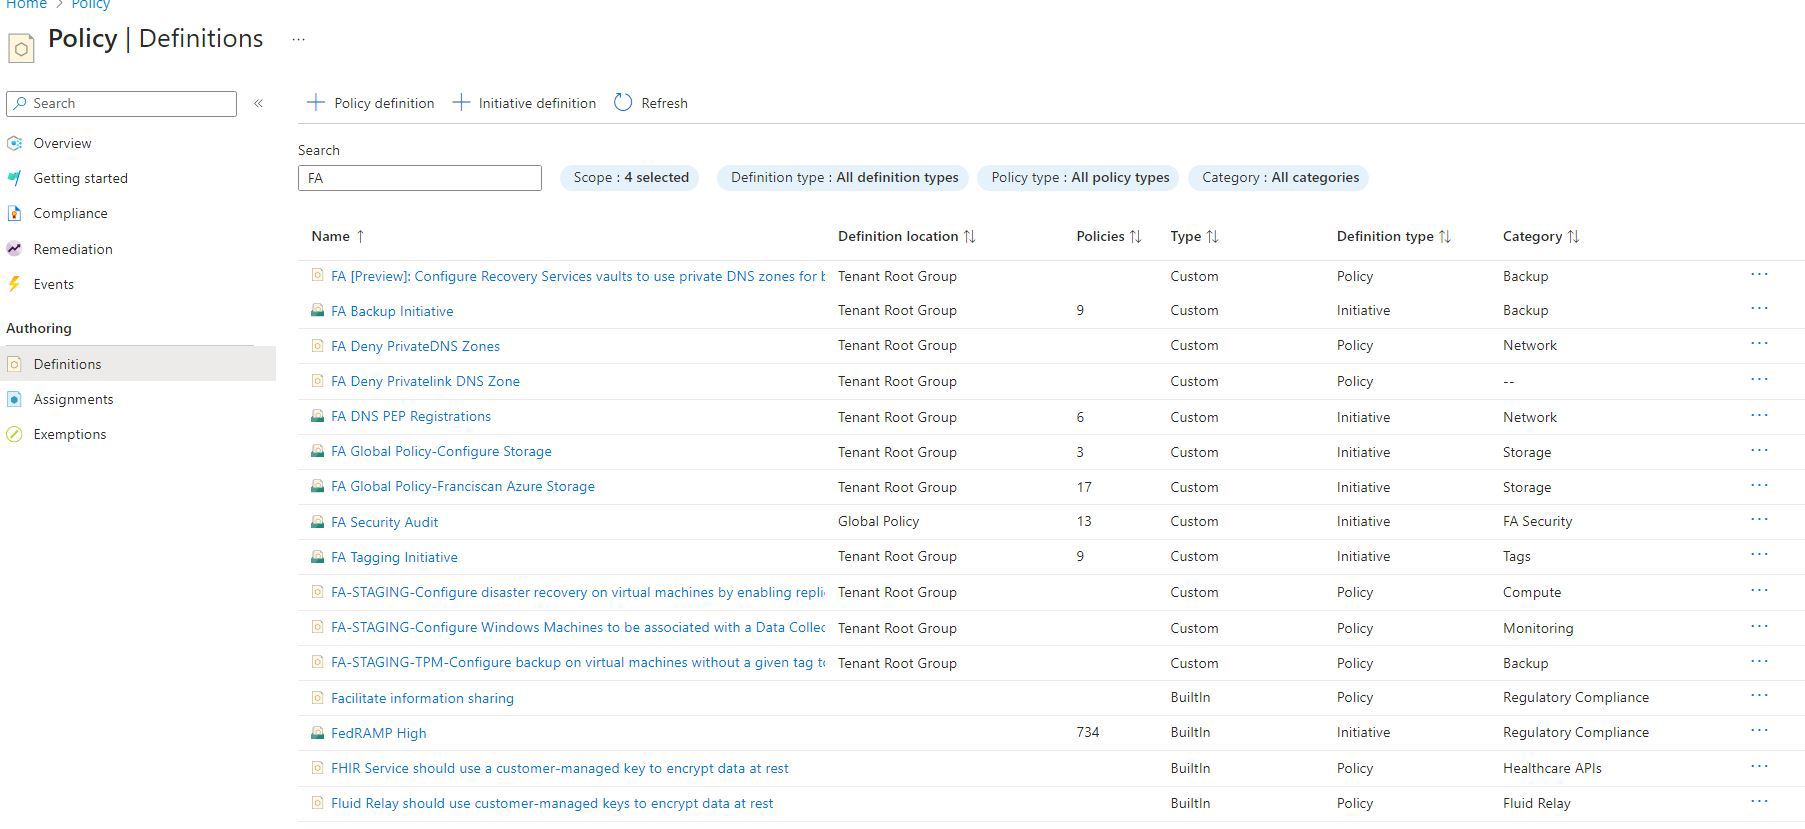Open ellipsis menu for FHIR Service row
The width and height of the screenshot is (1805, 829).
[x=1759, y=767]
